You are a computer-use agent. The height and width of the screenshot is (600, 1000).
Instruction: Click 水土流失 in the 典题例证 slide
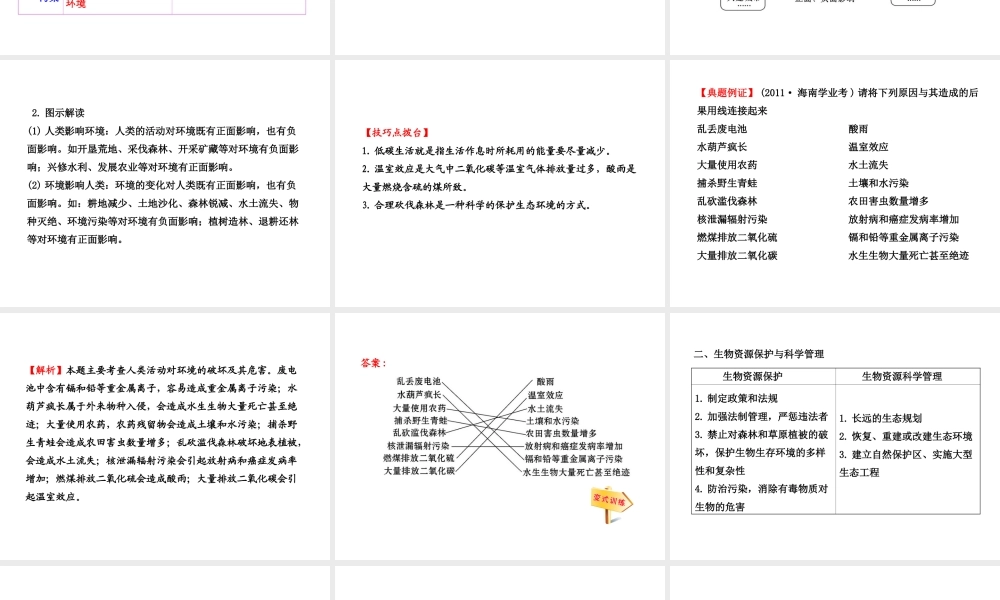(869, 165)
